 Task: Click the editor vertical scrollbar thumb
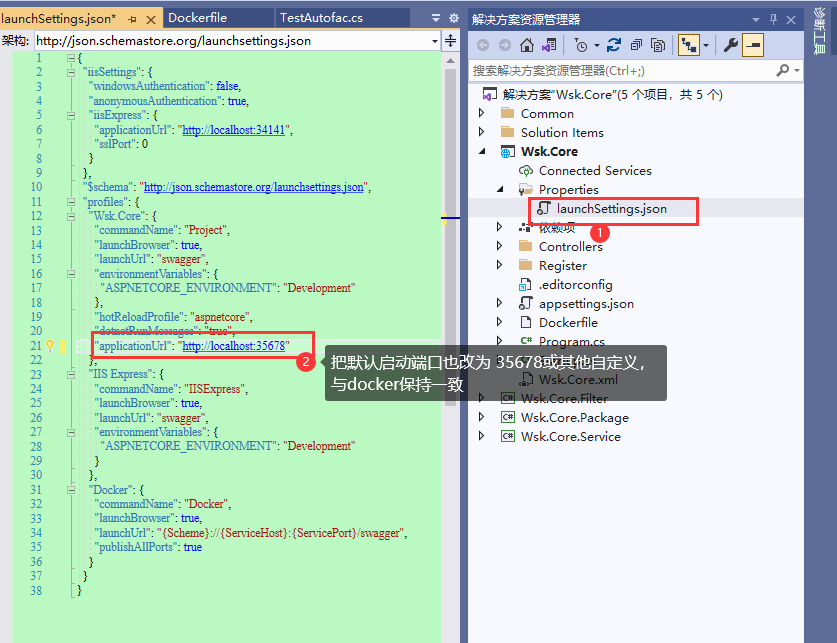click(x=451, y=237)
